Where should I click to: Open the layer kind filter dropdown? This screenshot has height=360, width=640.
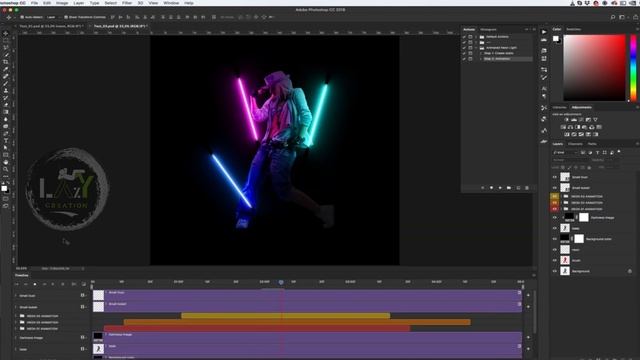(566, 153)
